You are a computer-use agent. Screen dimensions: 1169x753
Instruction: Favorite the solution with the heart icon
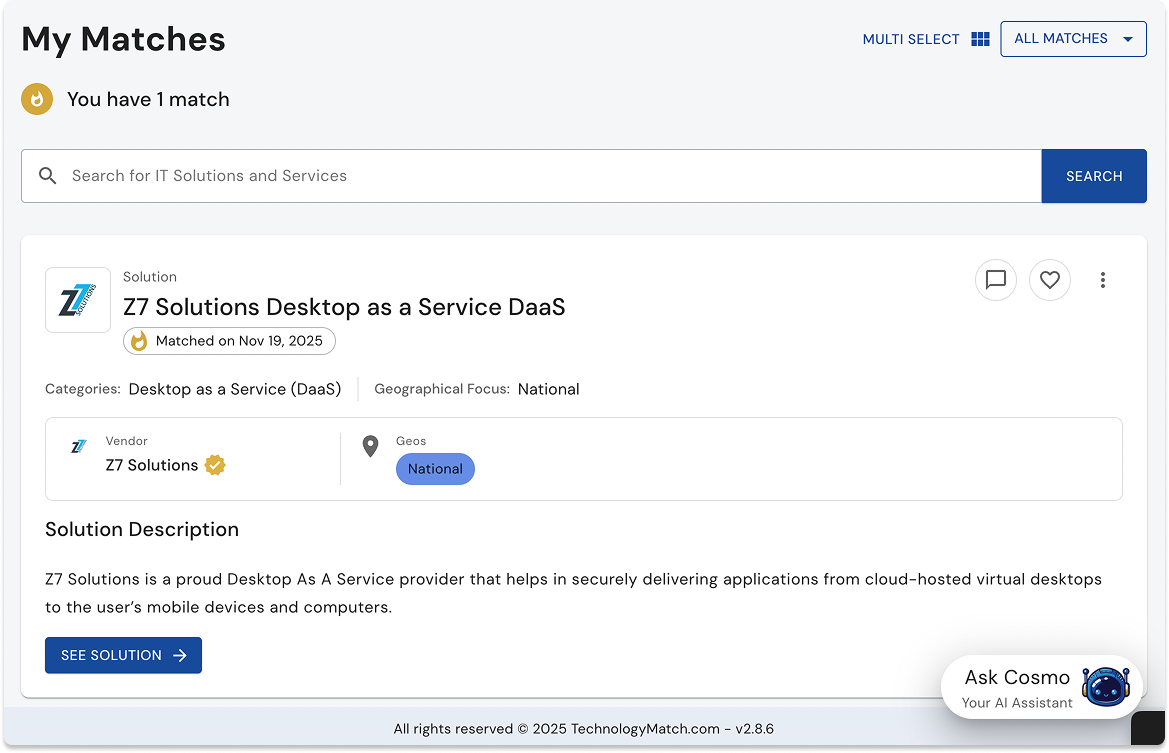click(x=1050, y=280)
